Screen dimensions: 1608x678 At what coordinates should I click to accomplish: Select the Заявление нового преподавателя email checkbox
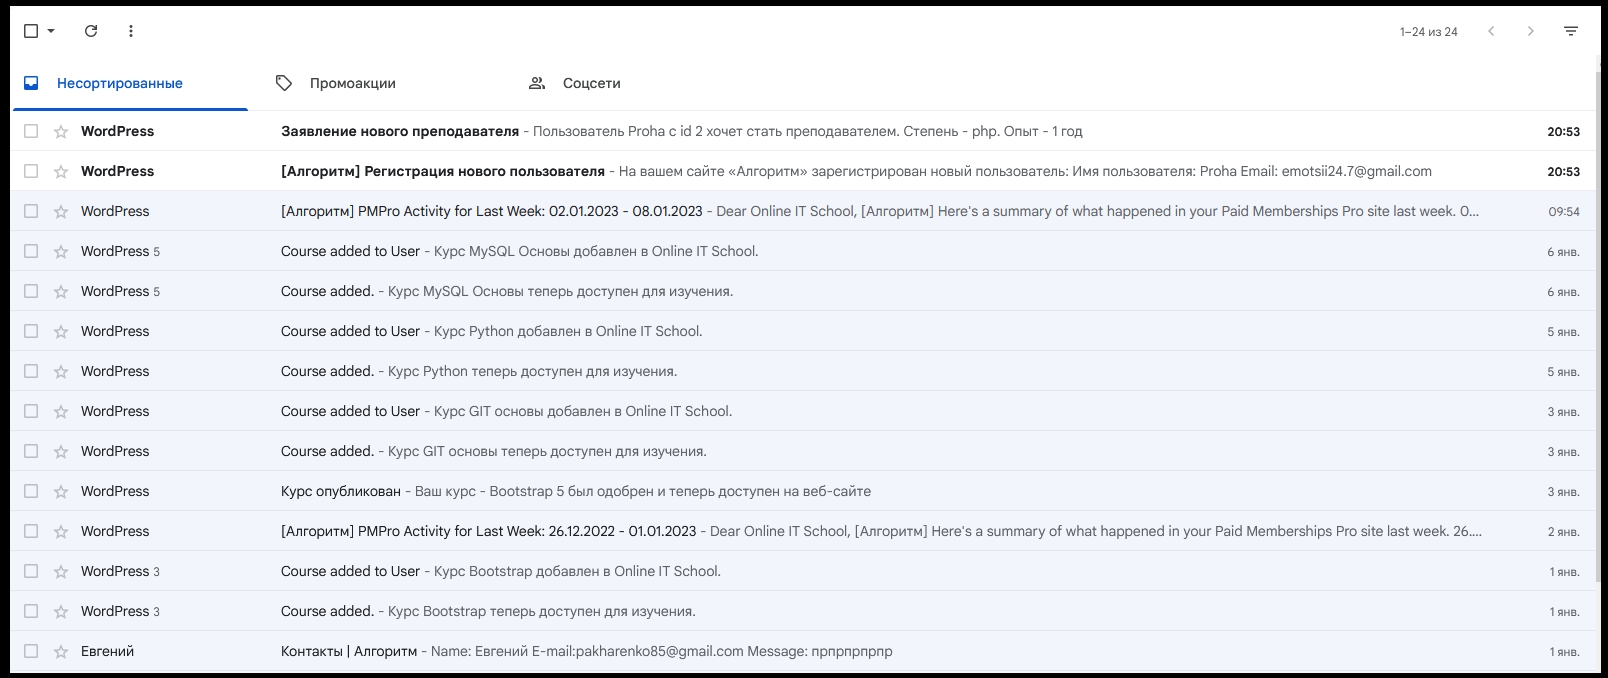click(x=31, y=131)
